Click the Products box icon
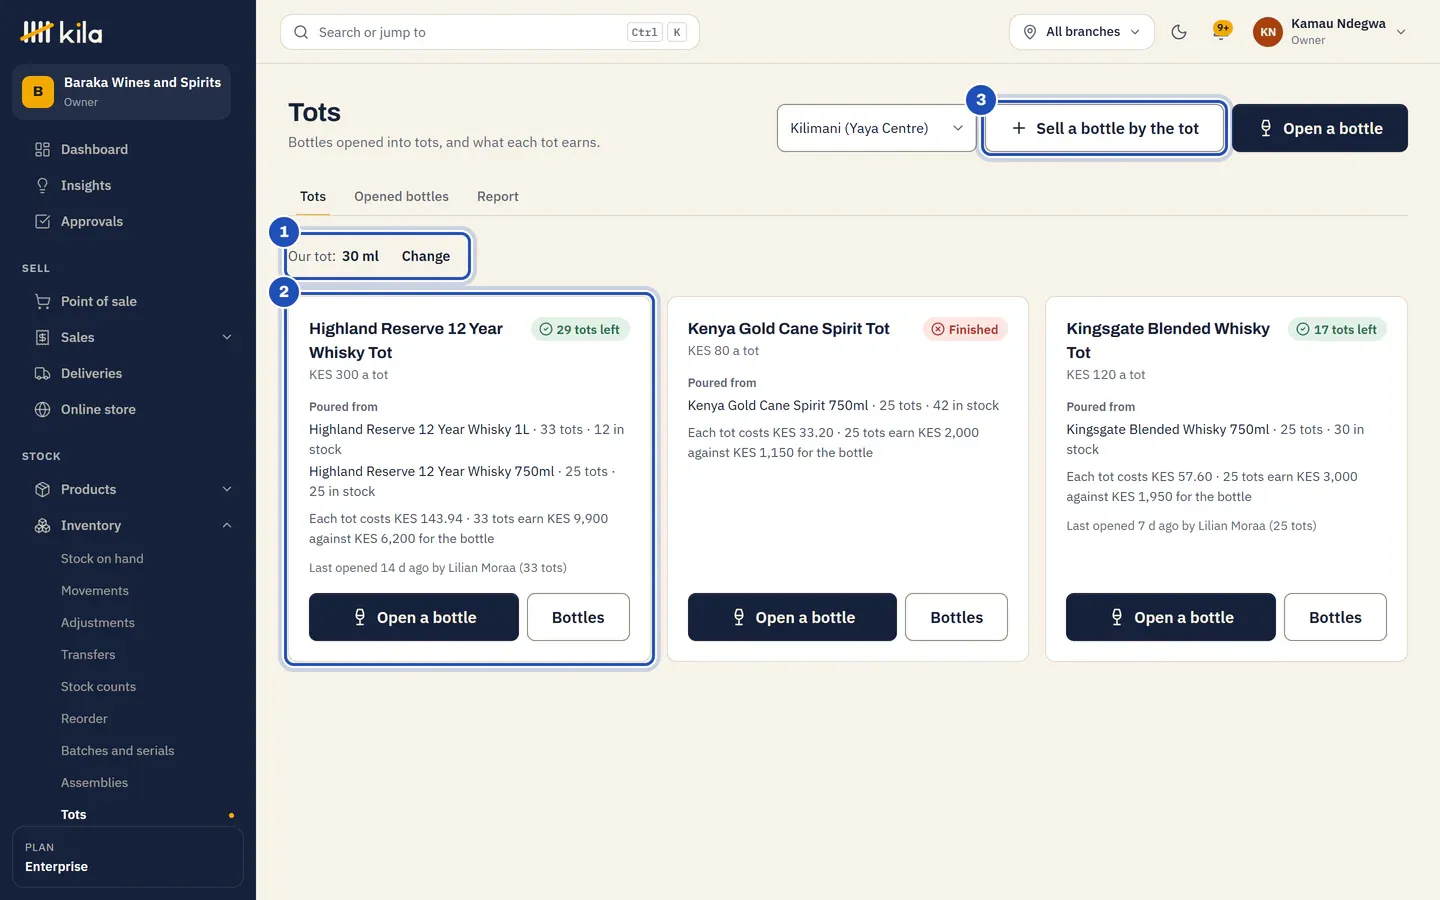Viewport: 1440px width, 900px height. (42, 489)
